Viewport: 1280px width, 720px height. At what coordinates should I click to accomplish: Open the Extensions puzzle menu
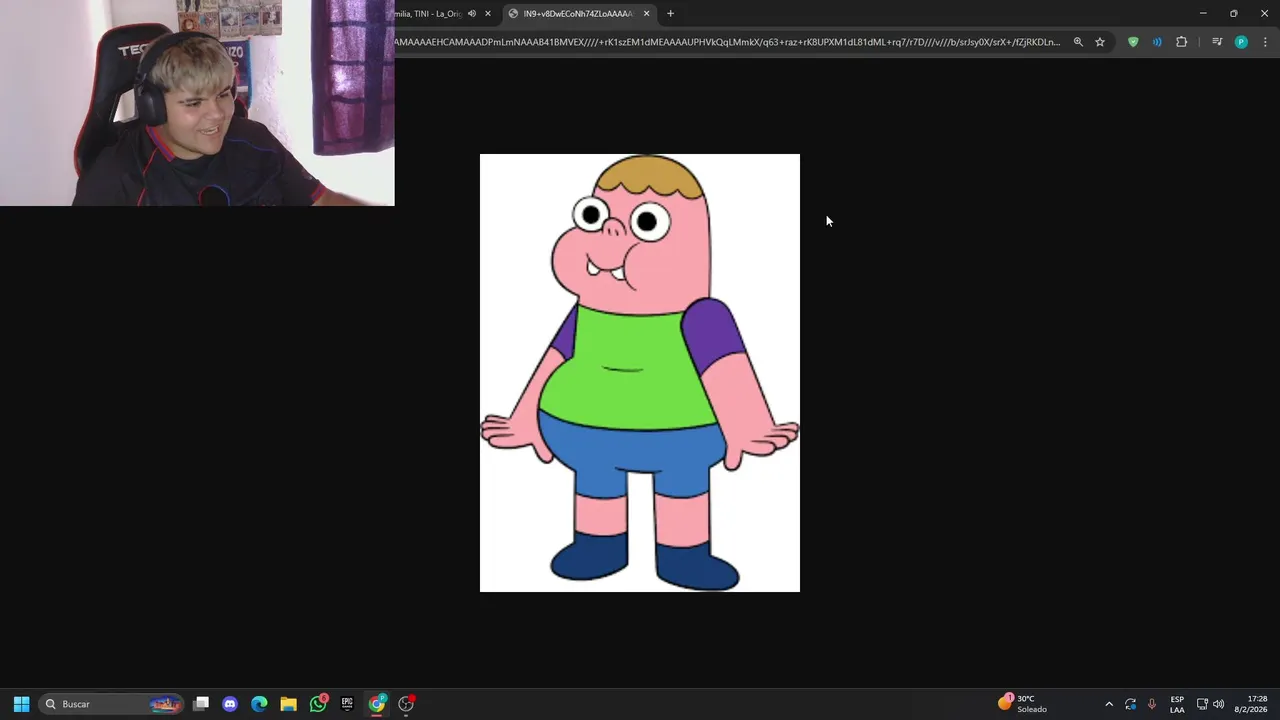pyautogui.click(x=1182, y=42)
